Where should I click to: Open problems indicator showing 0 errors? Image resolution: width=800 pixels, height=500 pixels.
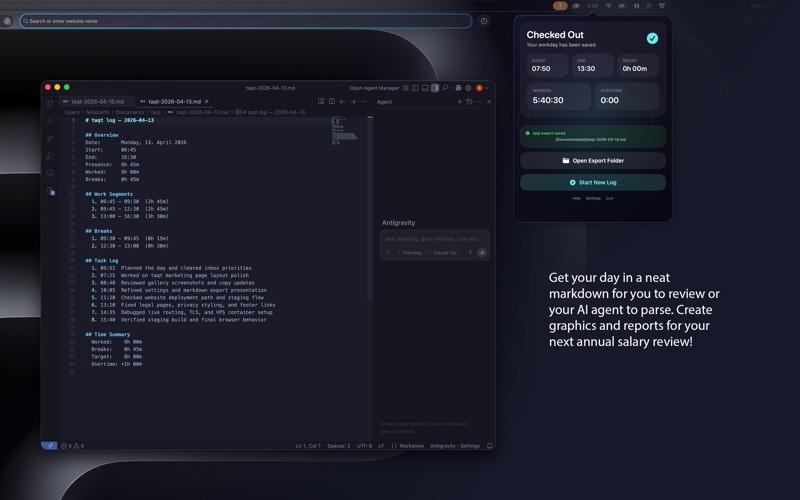tap(72, 446)
